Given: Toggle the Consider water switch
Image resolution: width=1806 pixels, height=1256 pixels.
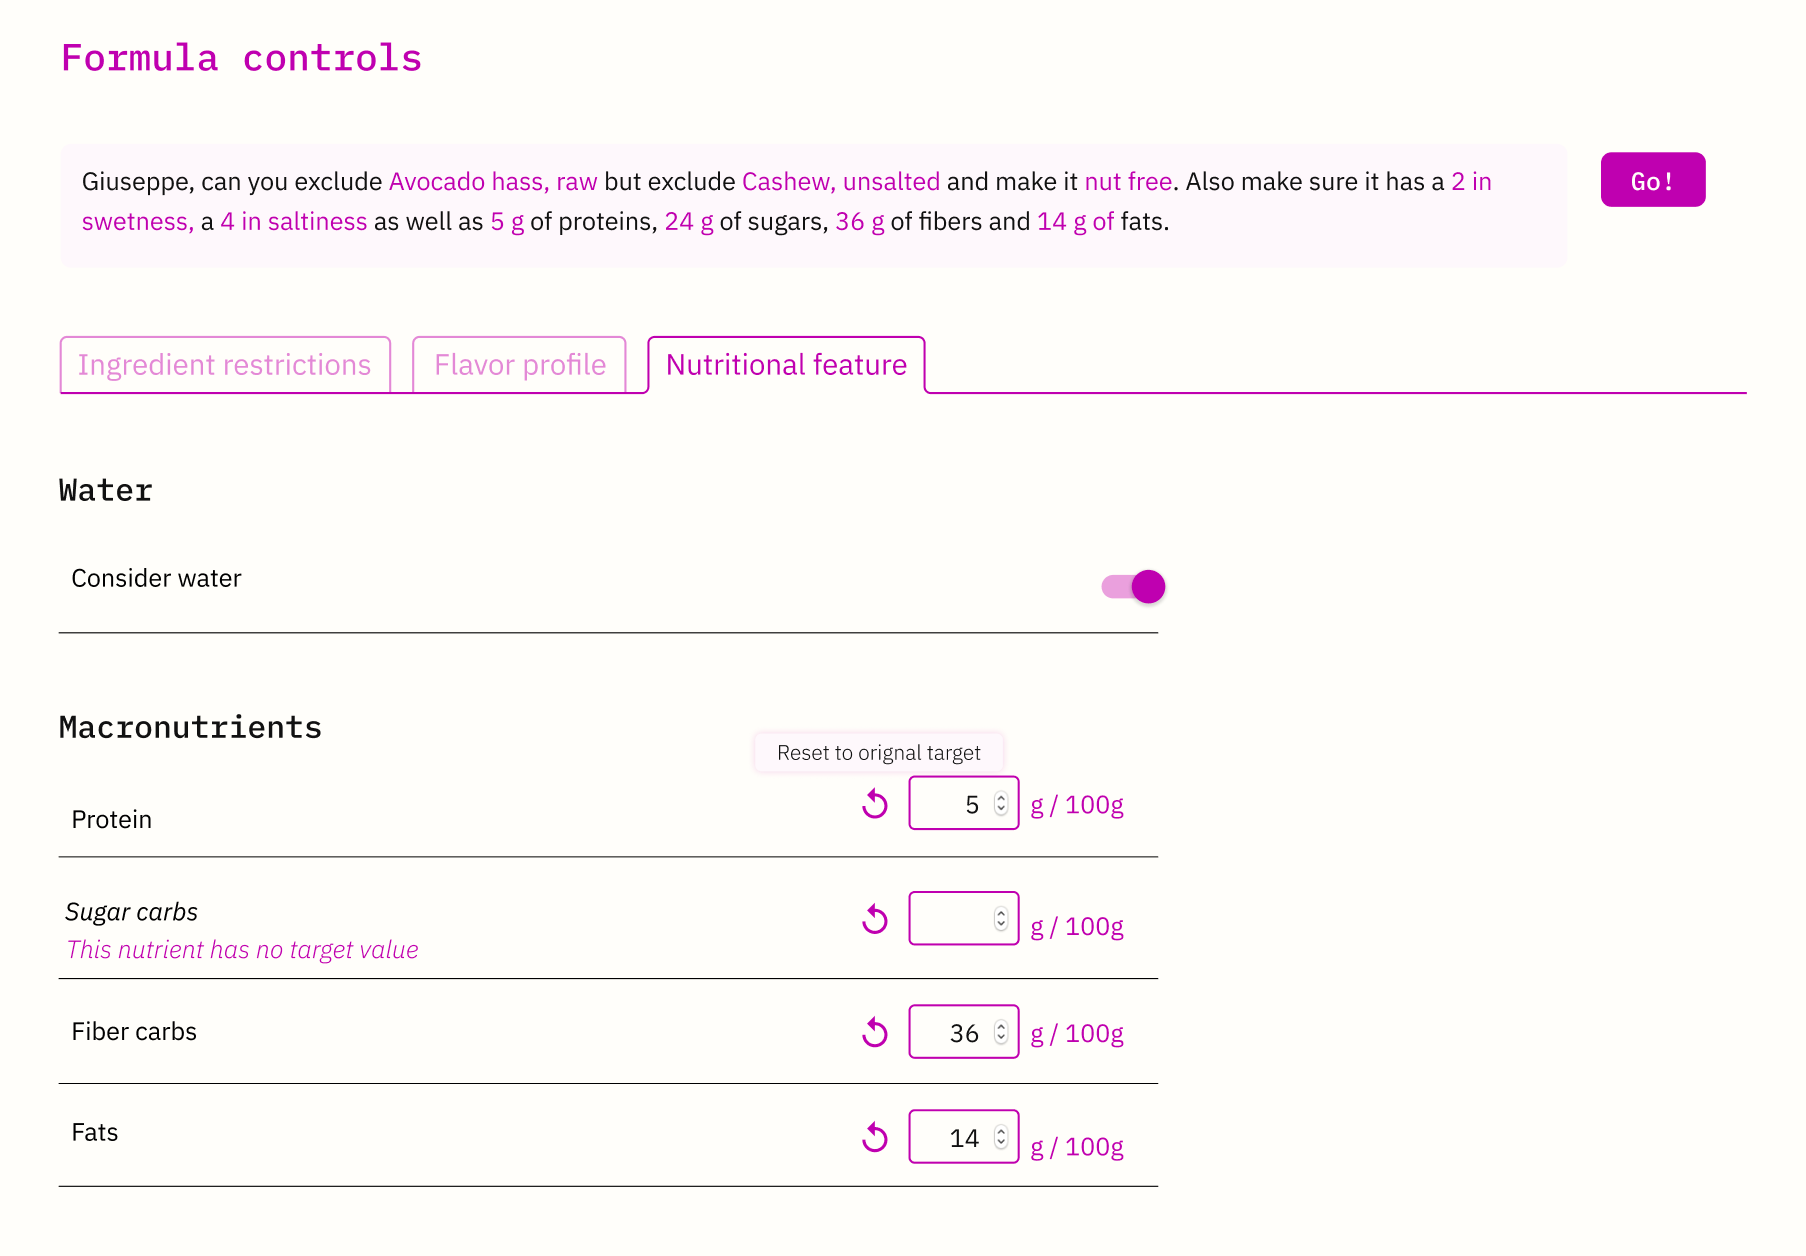Looking at the screenshot, I should point(1133,586).
